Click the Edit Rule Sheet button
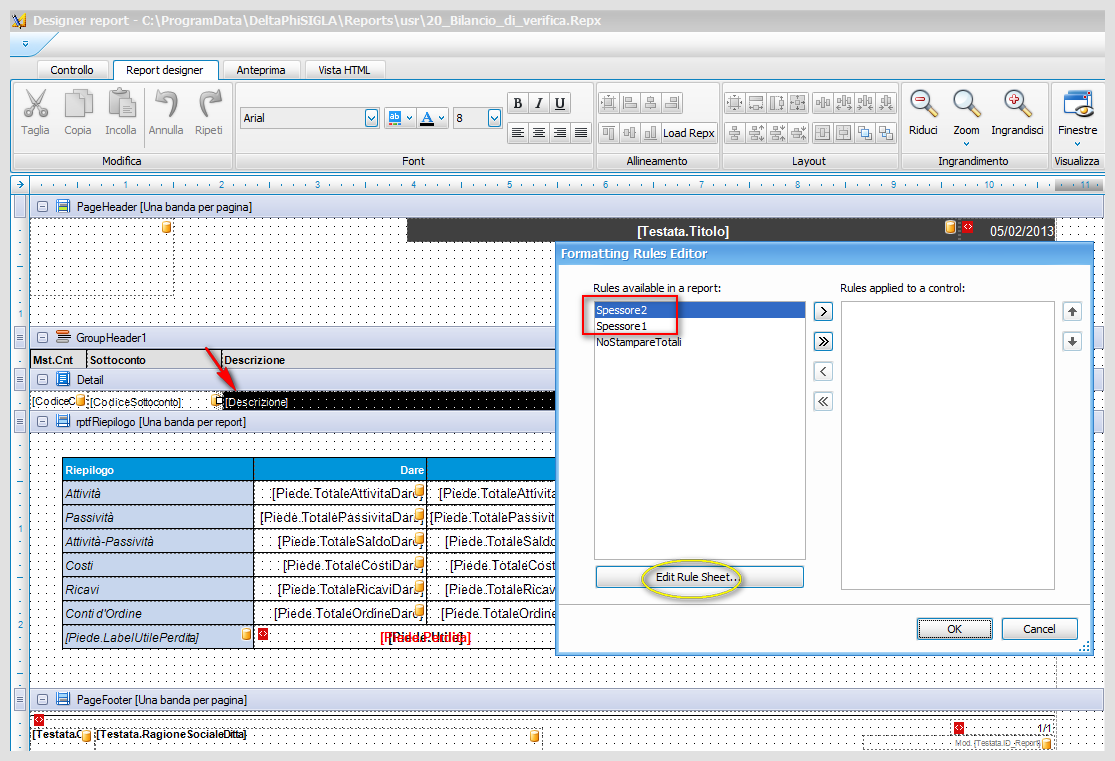Viewport: 1115px width, 761px height. [700, 577]
